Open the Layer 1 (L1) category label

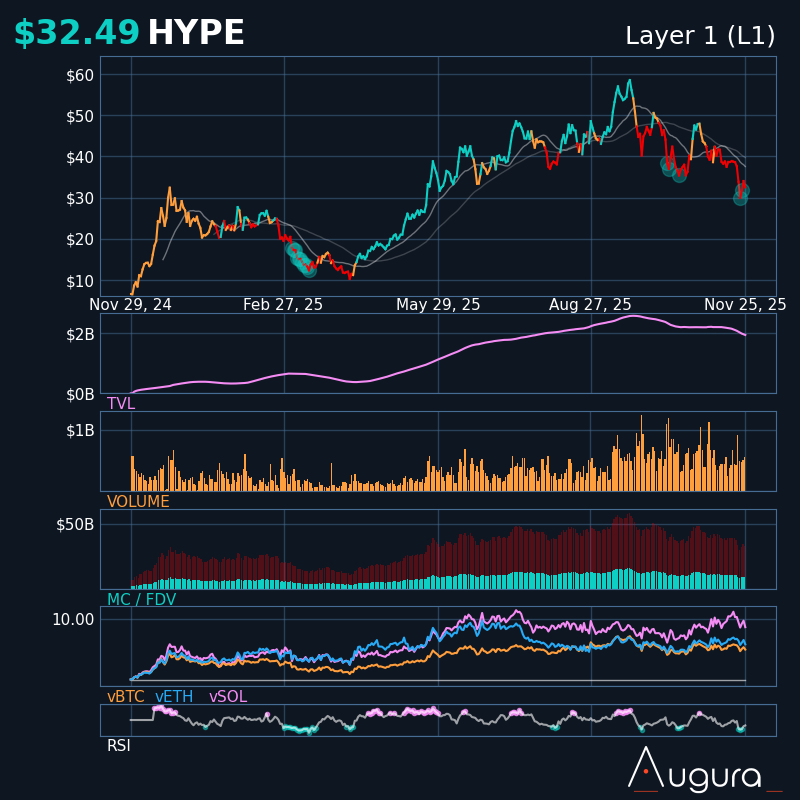(700, 36)
